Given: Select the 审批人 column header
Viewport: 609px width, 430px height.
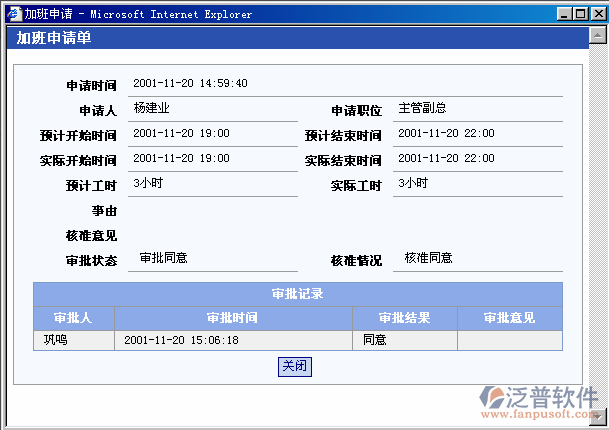Looking at the screenshot, I should click(73, 318).
